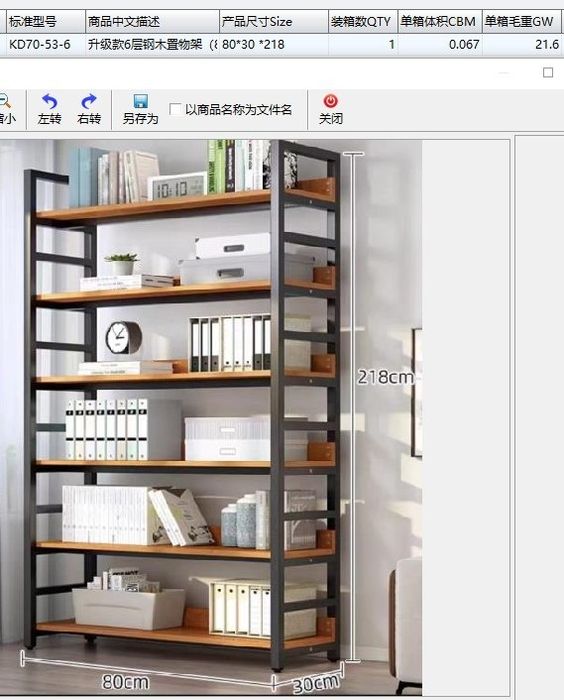Select the 单箱体积CBM column header
The height and width of the screenshot is (700, 564).
point(440,21)
